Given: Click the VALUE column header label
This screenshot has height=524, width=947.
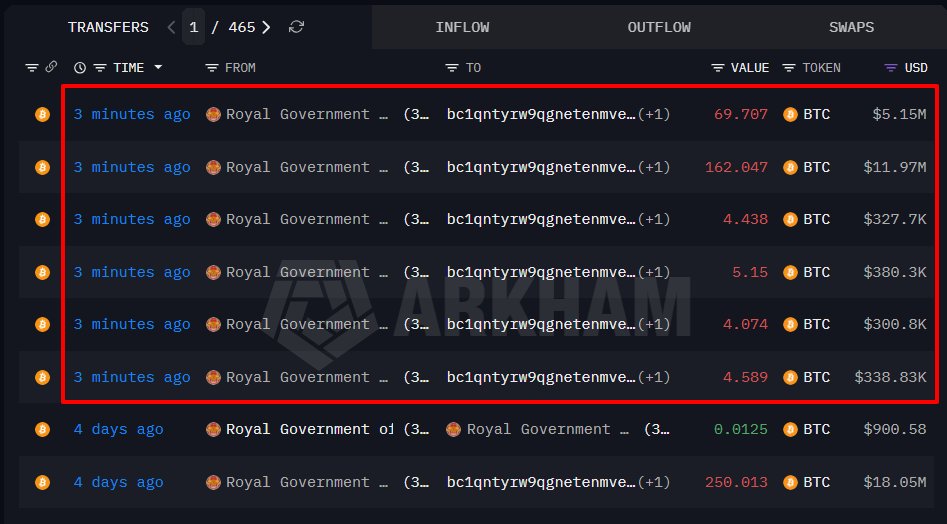Looking at the screenshot, I should [x=750, y=68].
